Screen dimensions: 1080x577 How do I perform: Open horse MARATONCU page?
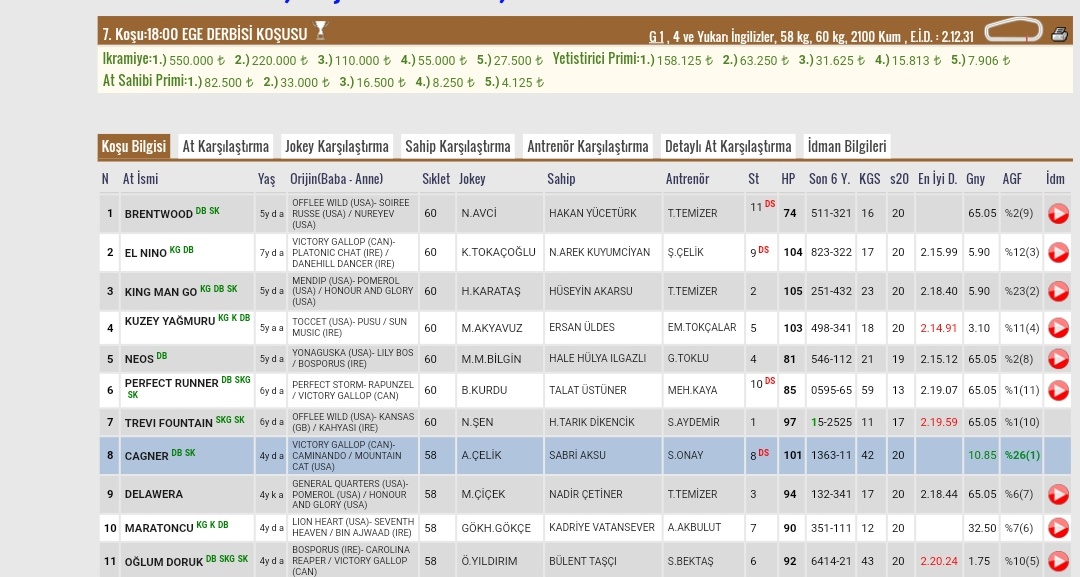click(159, 528)
